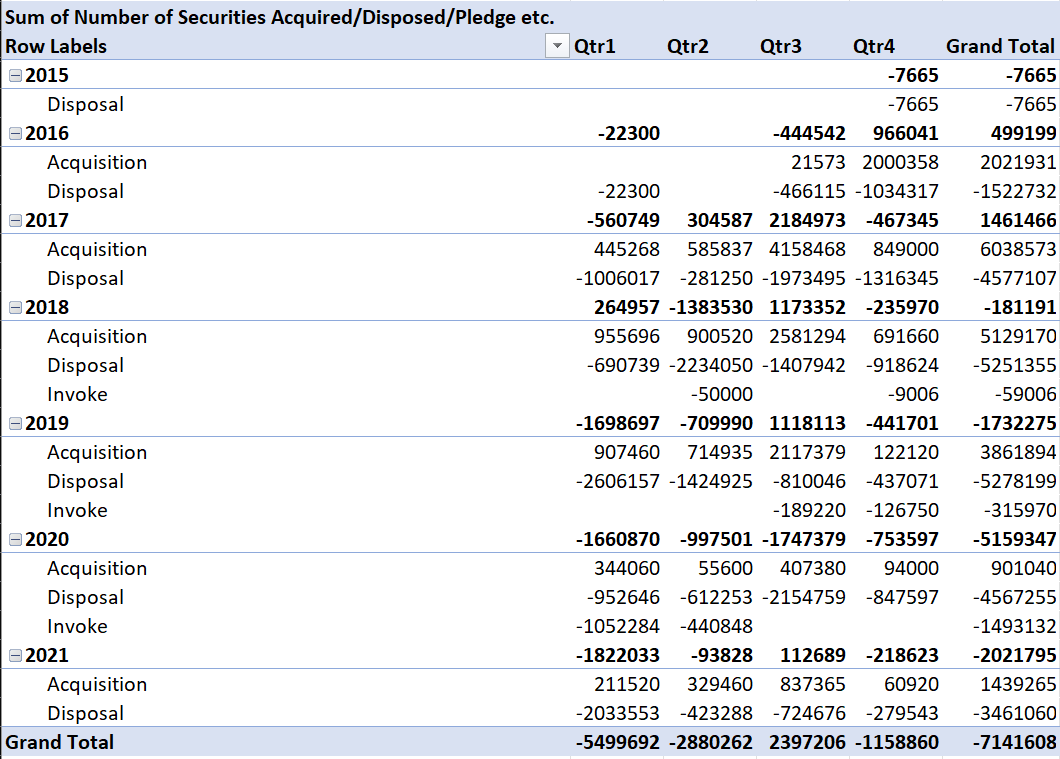The width and height of the screenshot is (1060, 759).
Task: Collapse the 2017 group using its minus icon
Action: [15, 220]
